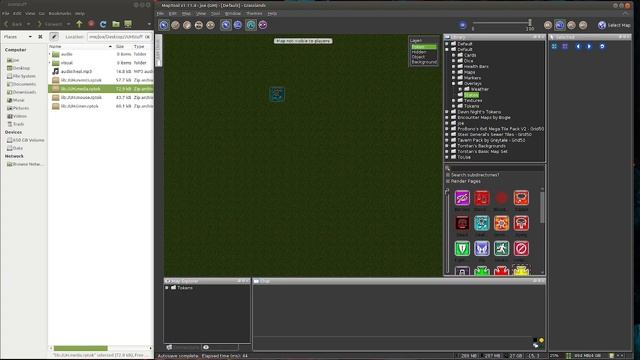640x360 pixels.
Task: Select the Object layer in Layer list
Action: point(424,57)
